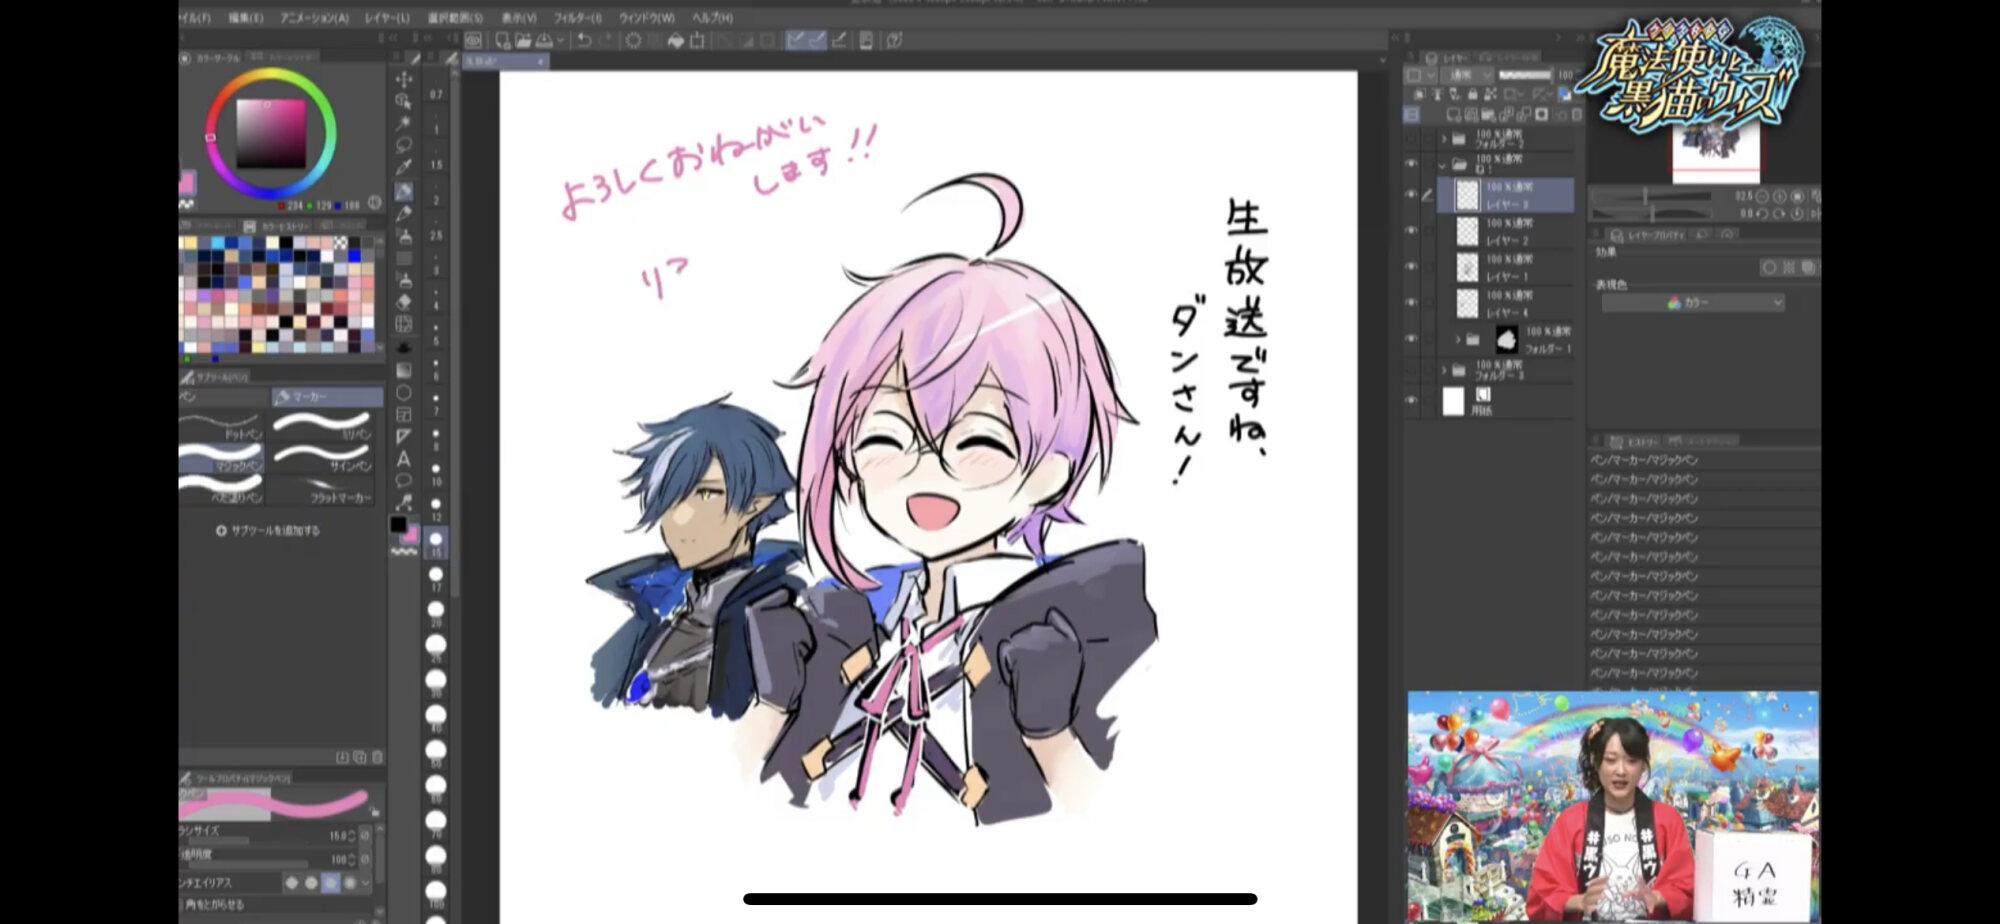This screenshot has width=2000, height=924.
Task: Click the Navigator canvas thumbnail
Action: point(1716,155)
